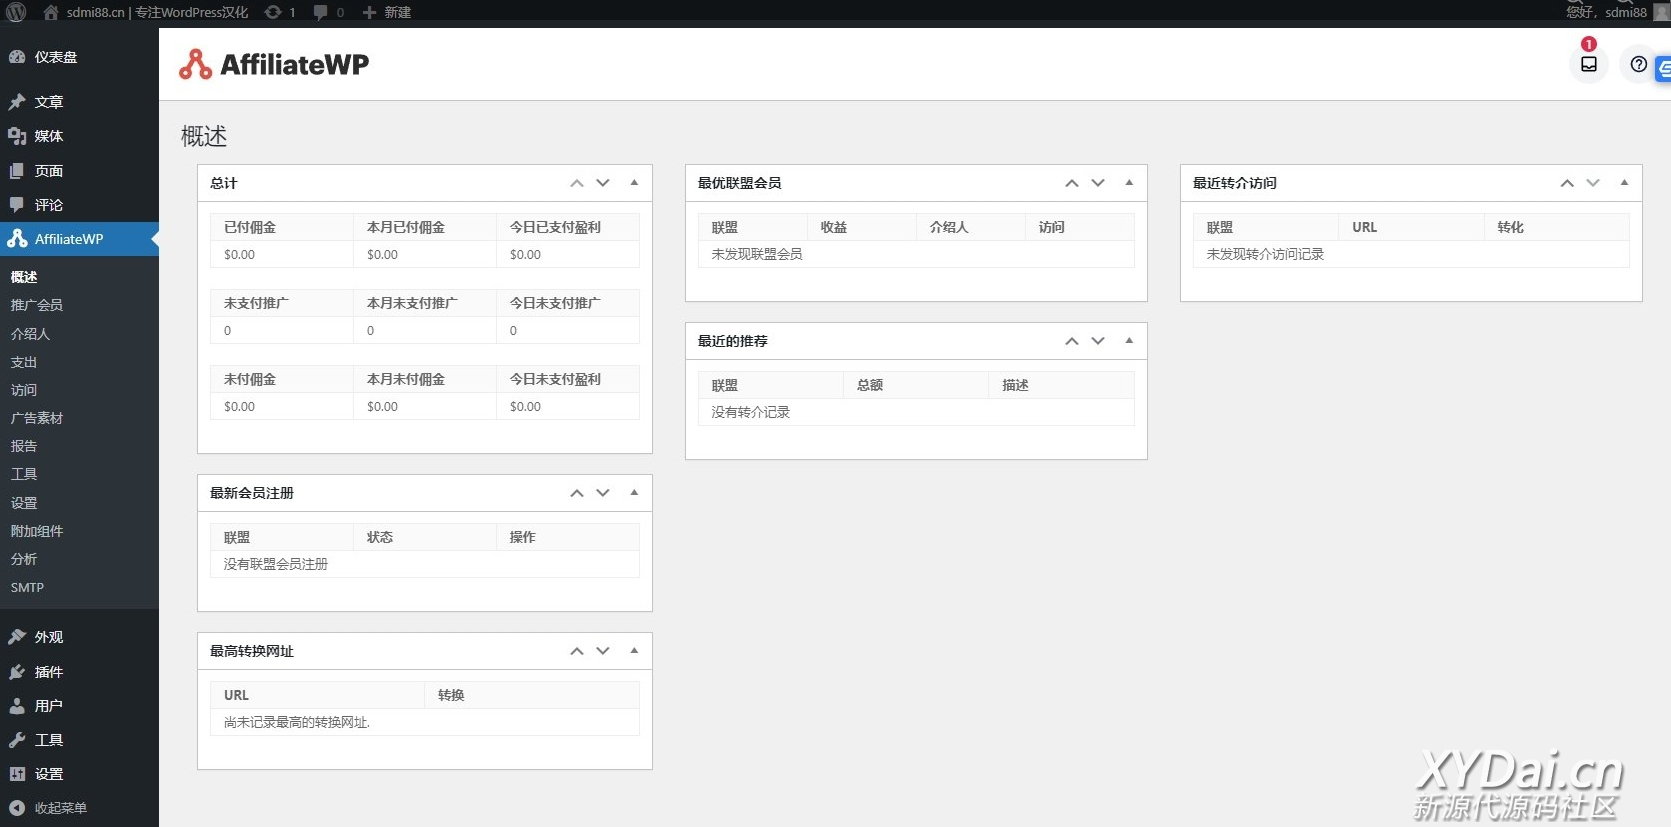Toggle the 最近转介访问 panel triangle
Viewport: 1671px width, 827px height.
1624,183
